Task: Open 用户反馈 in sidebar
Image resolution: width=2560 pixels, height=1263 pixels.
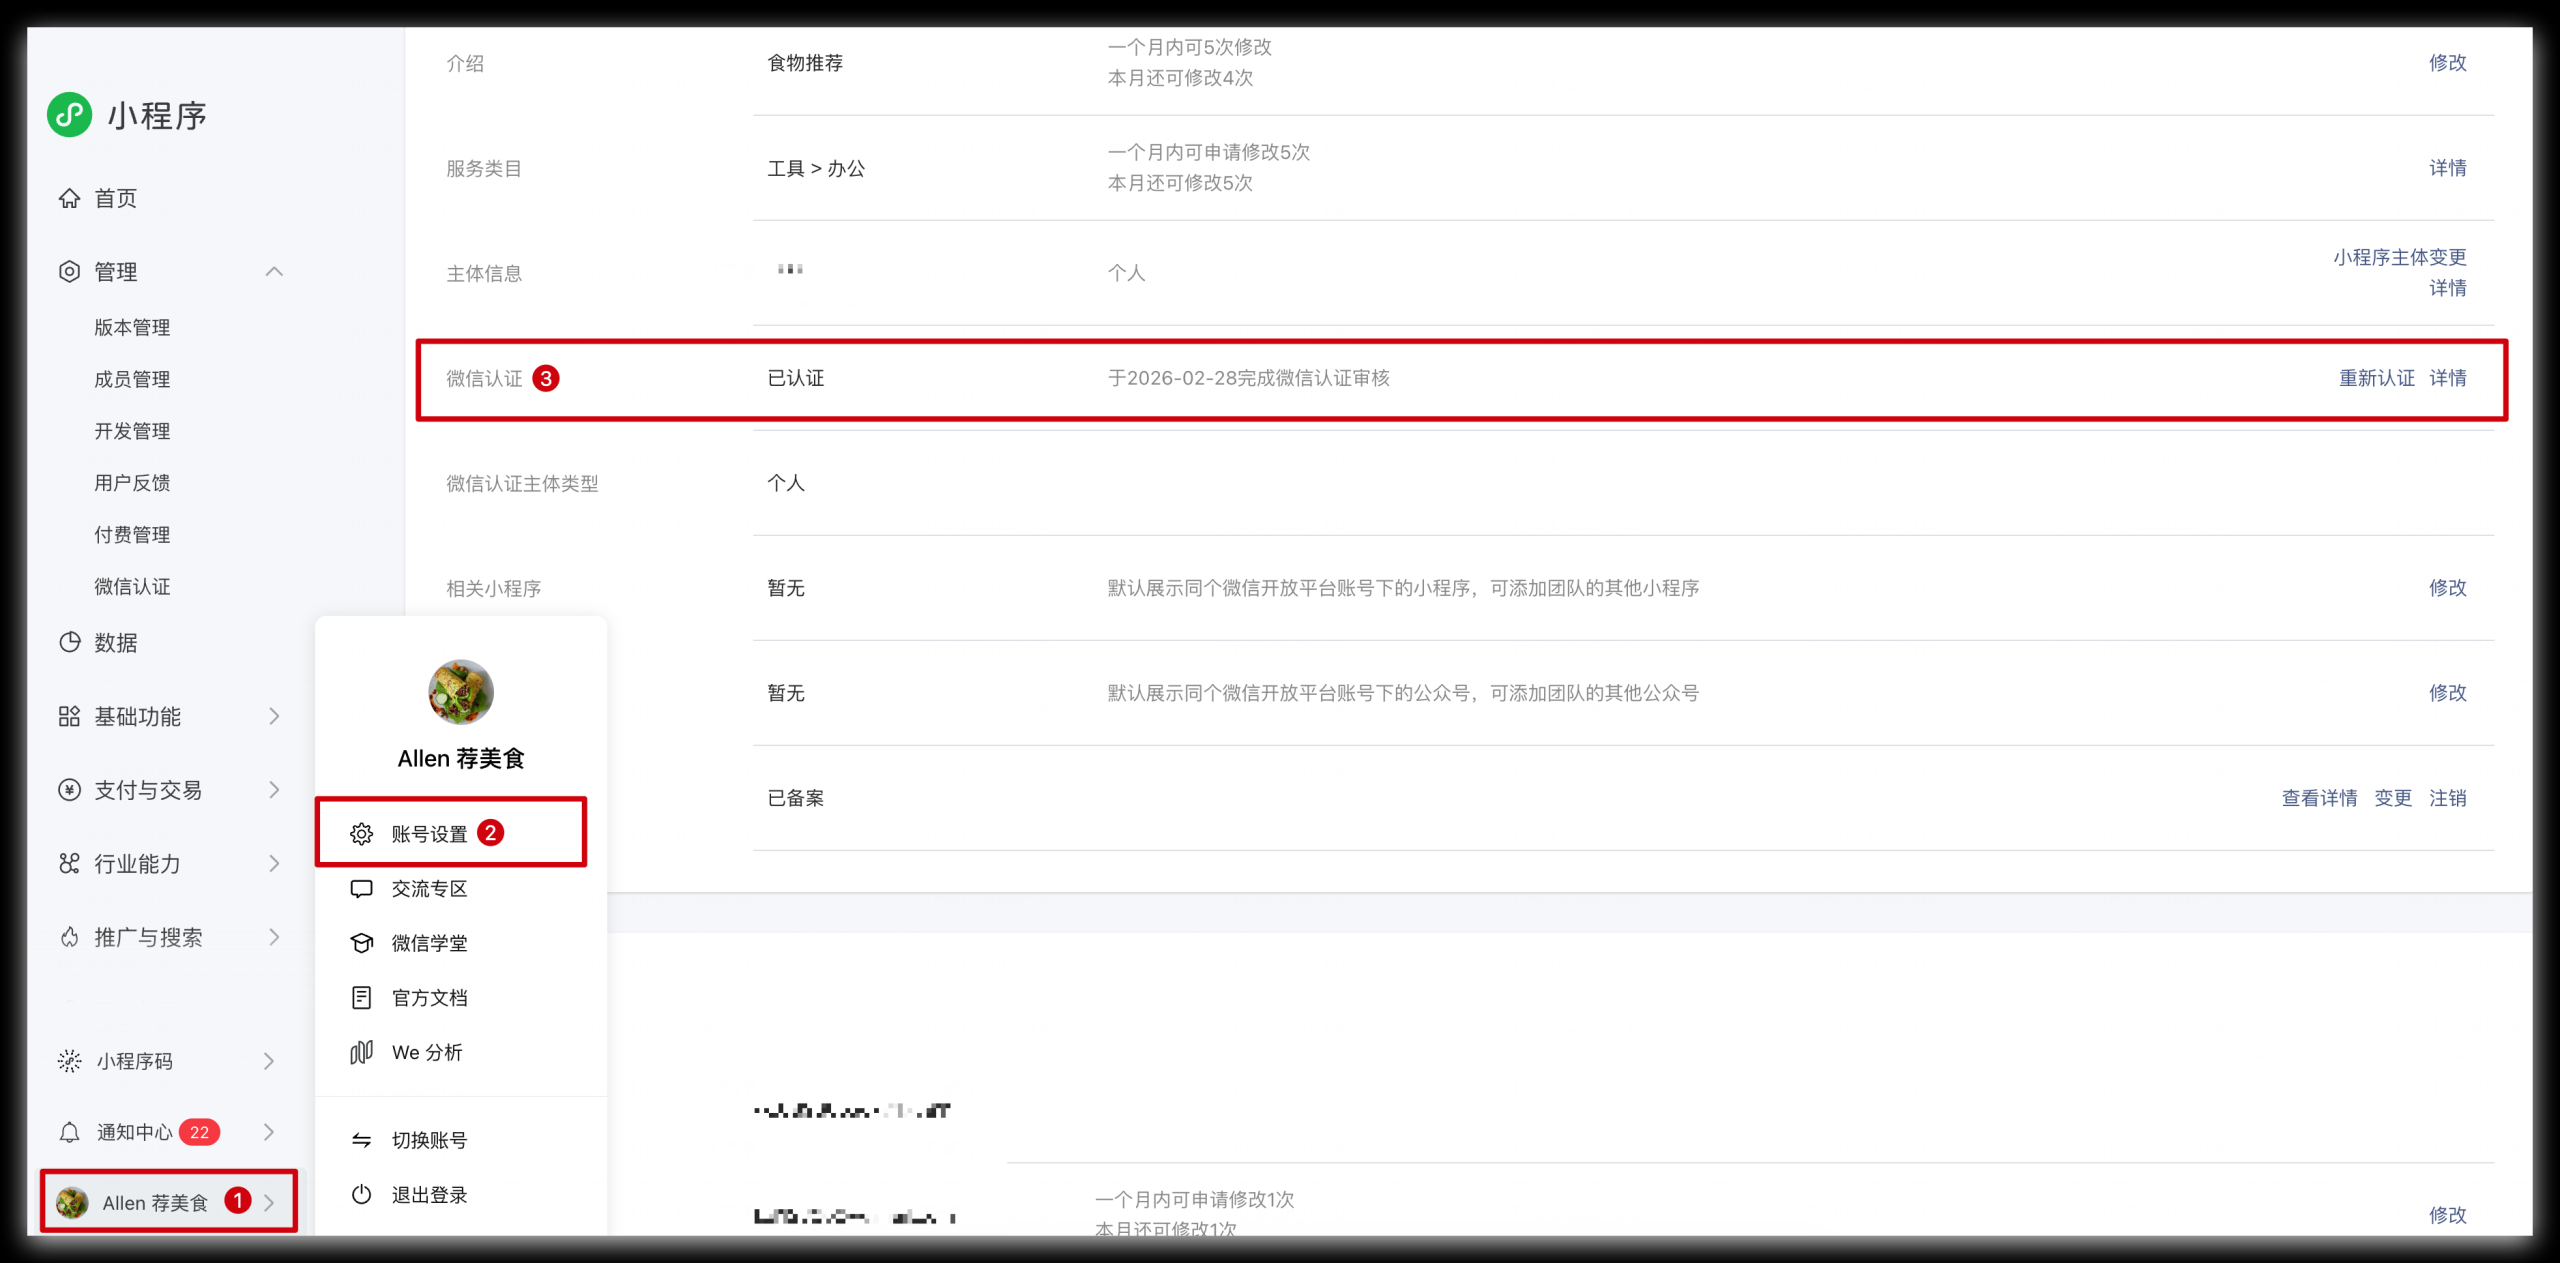Action: coord(132,483)
